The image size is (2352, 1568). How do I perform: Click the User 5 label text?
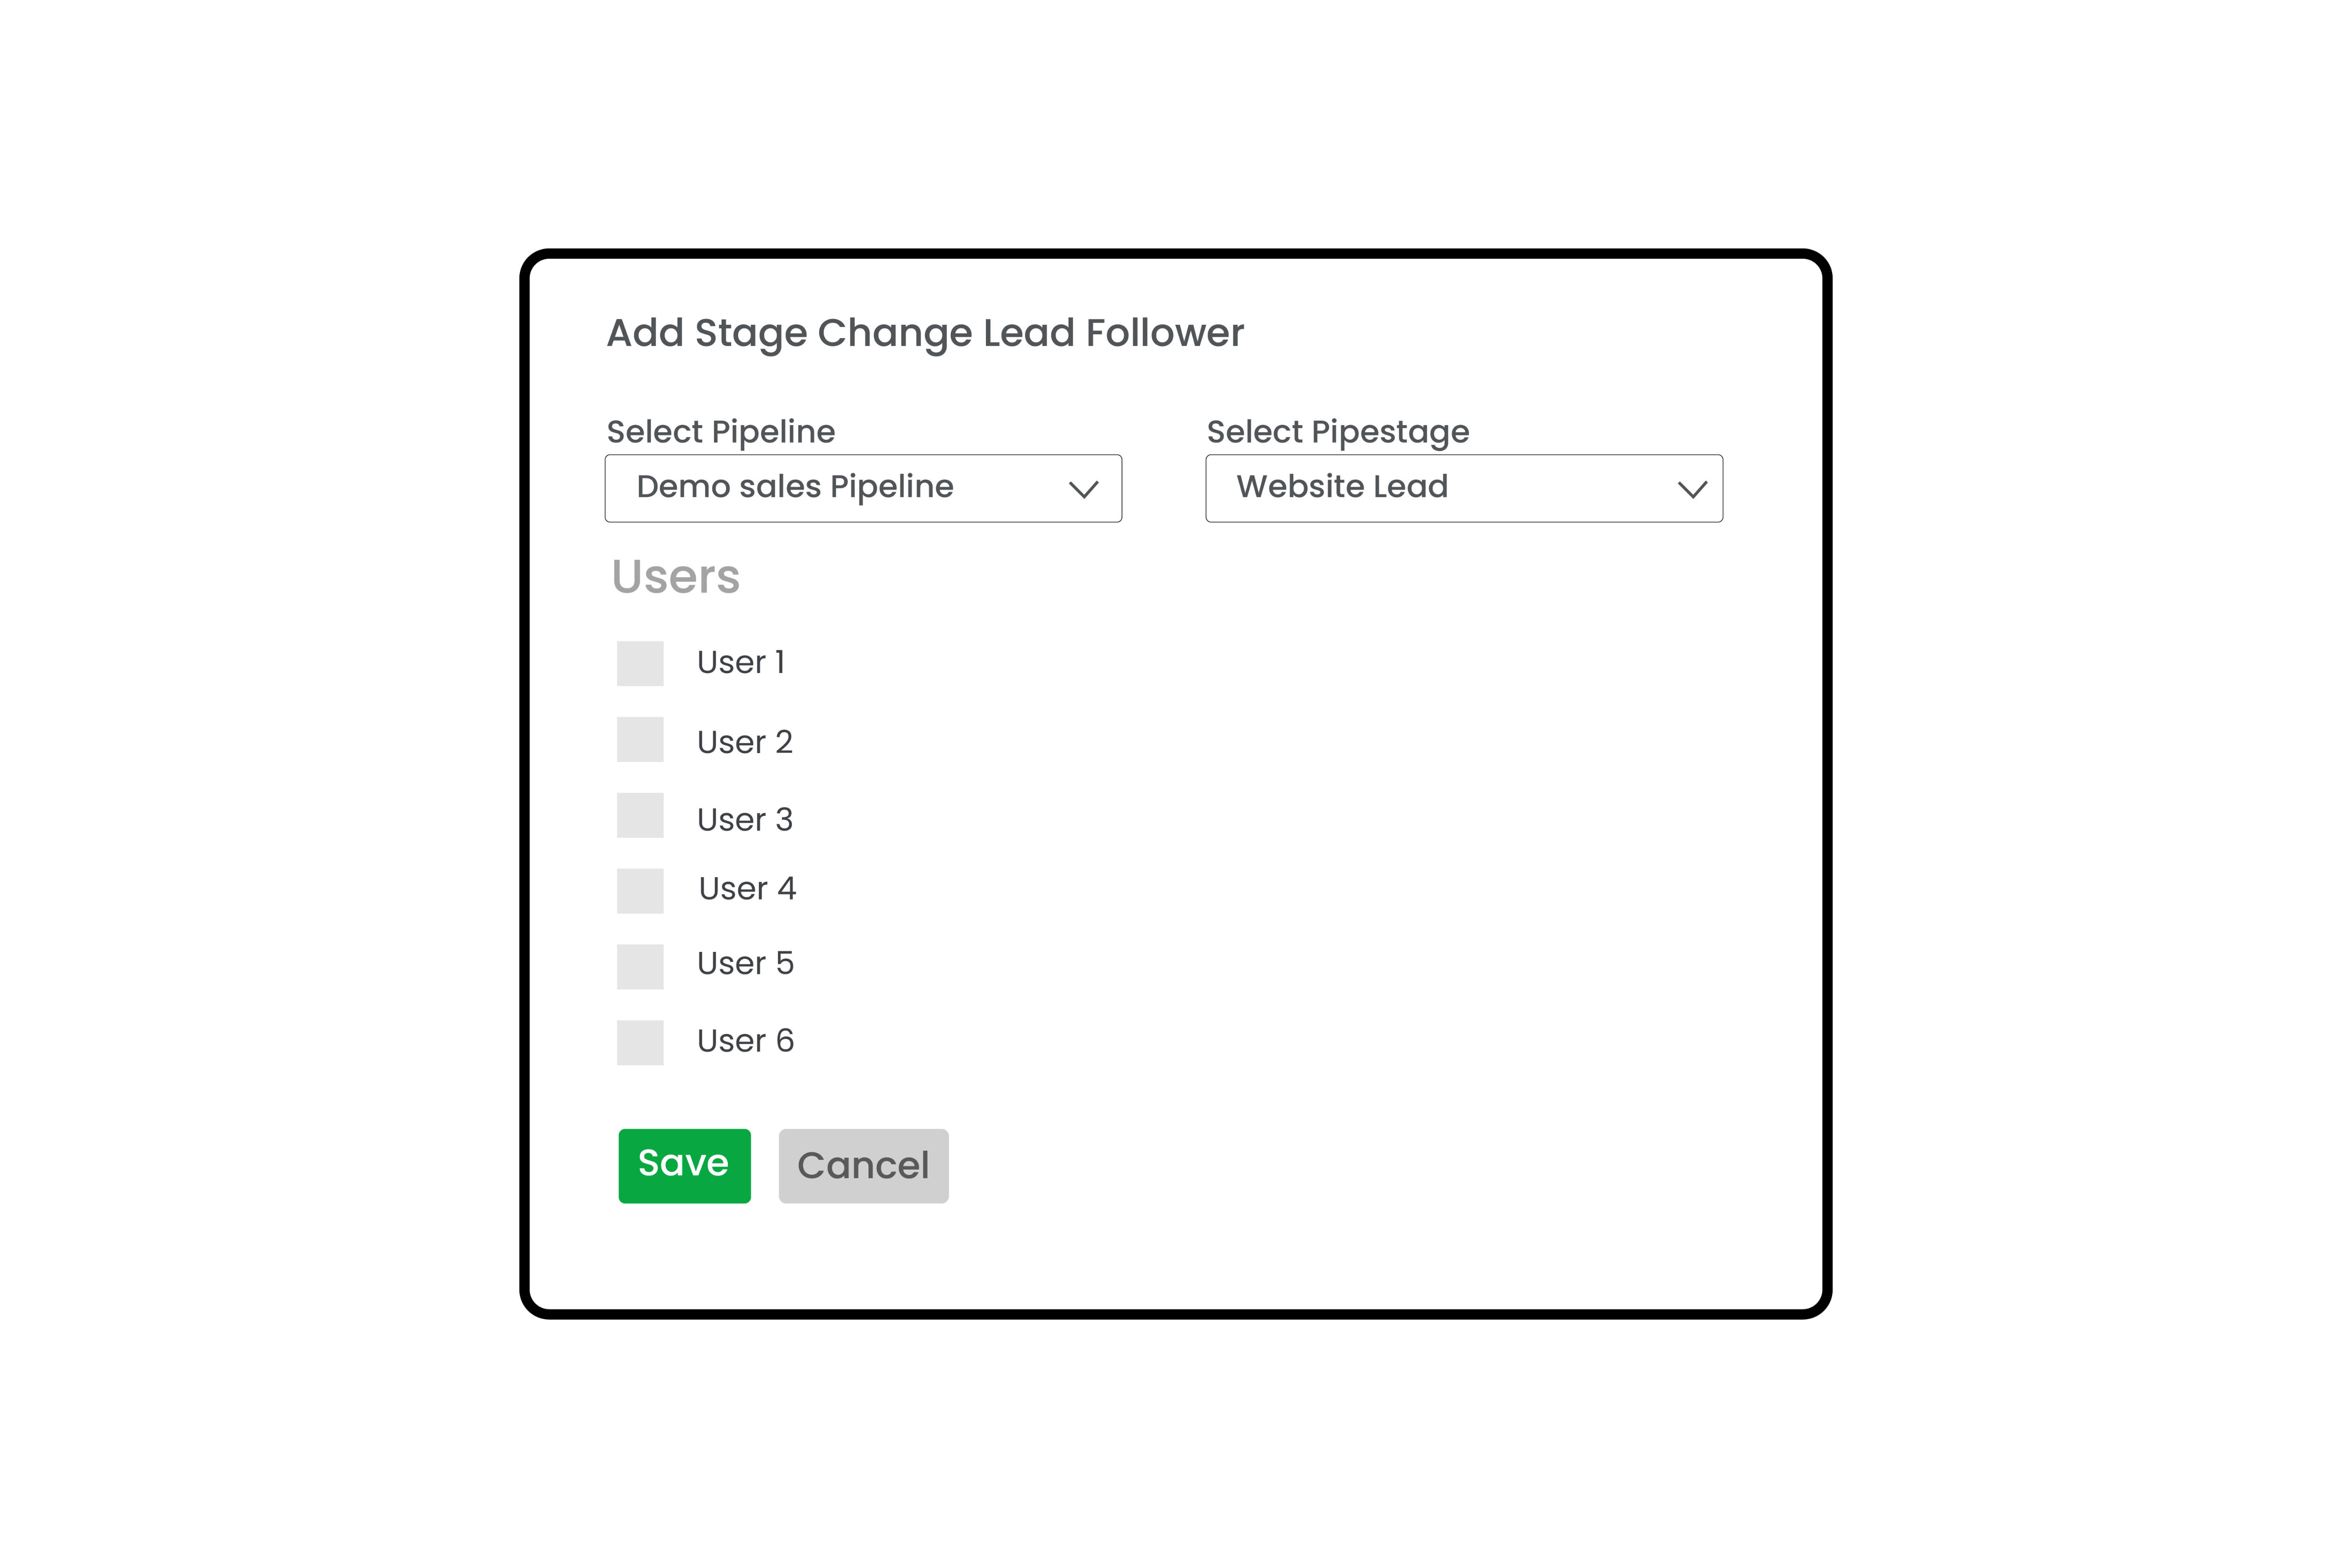(745, 963)
